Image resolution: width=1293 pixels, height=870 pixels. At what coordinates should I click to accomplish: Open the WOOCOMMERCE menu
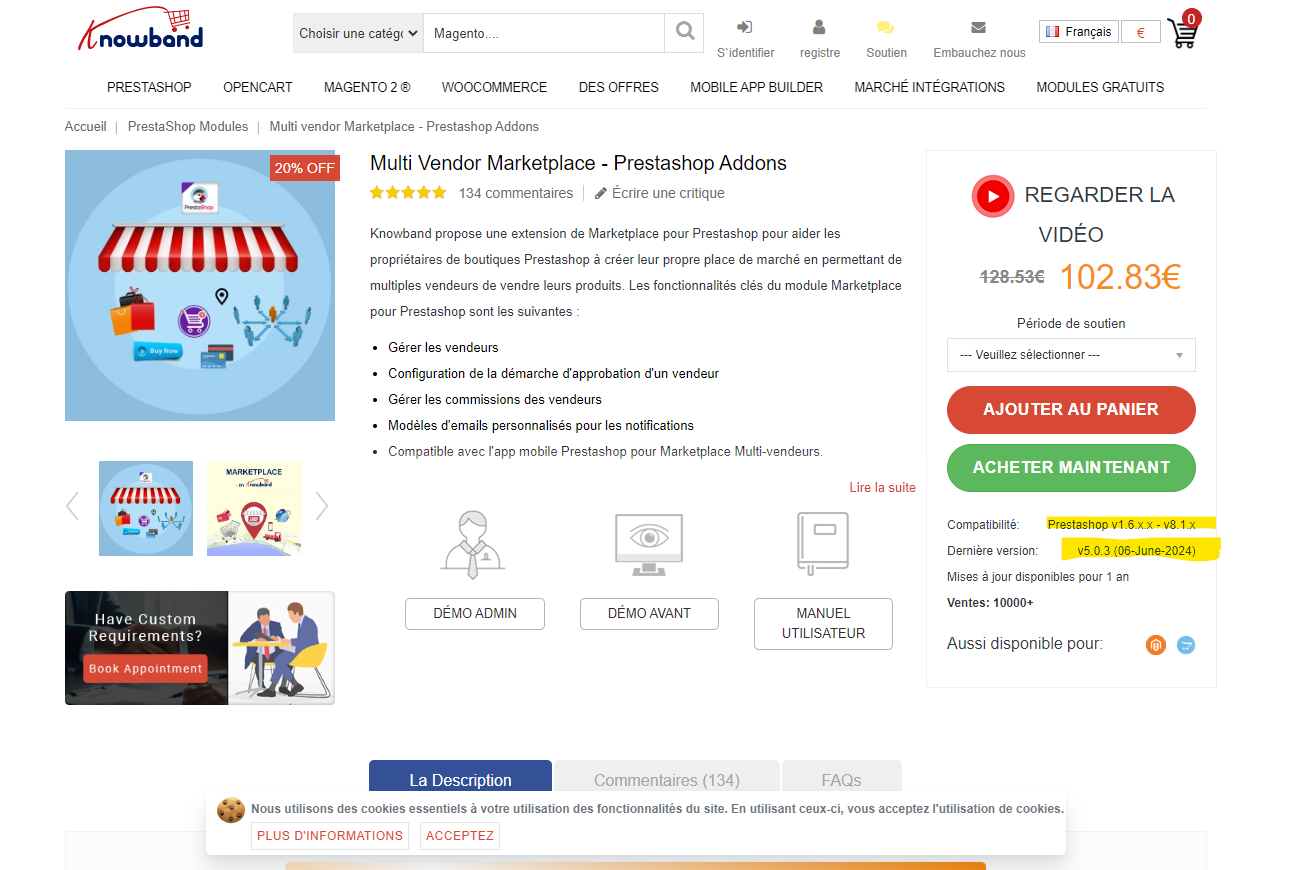[x=494, y=87]
